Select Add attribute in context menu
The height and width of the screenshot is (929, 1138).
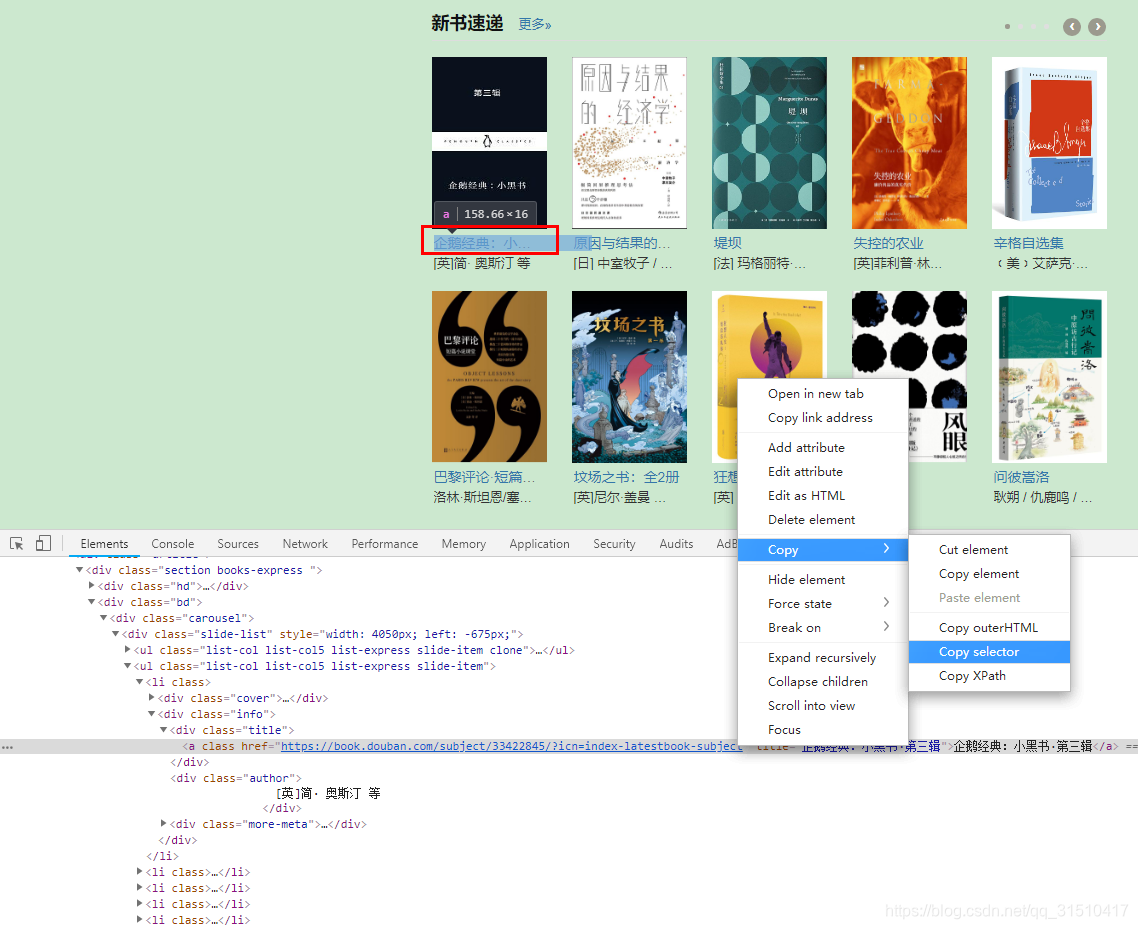(x=822, y=448)
